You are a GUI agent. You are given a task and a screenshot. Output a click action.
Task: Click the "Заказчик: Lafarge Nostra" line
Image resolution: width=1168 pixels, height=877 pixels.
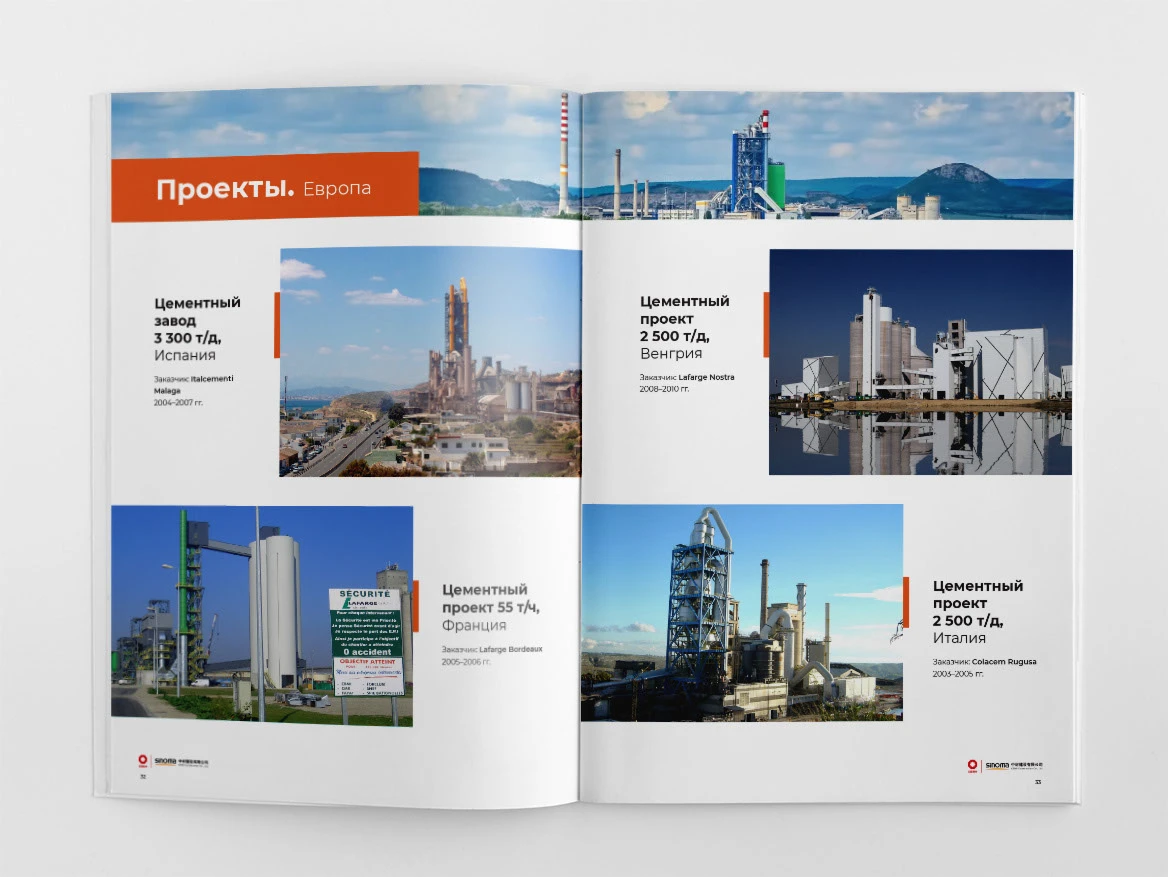pyautogui.click(x=687, y=377)
